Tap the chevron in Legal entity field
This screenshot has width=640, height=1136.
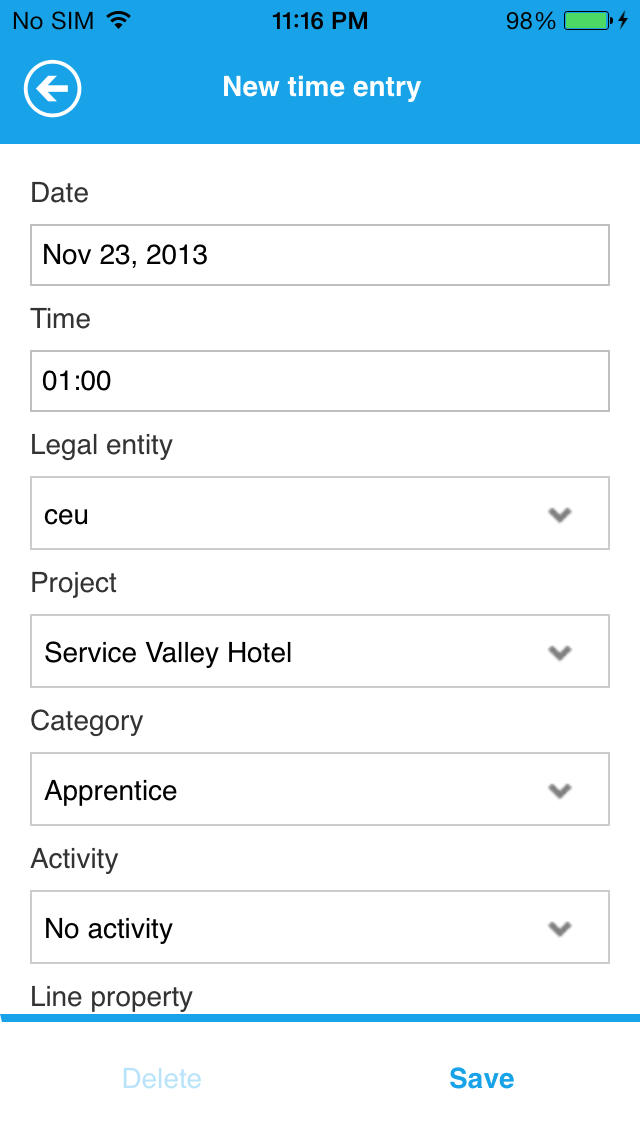[x=560, y=515]
